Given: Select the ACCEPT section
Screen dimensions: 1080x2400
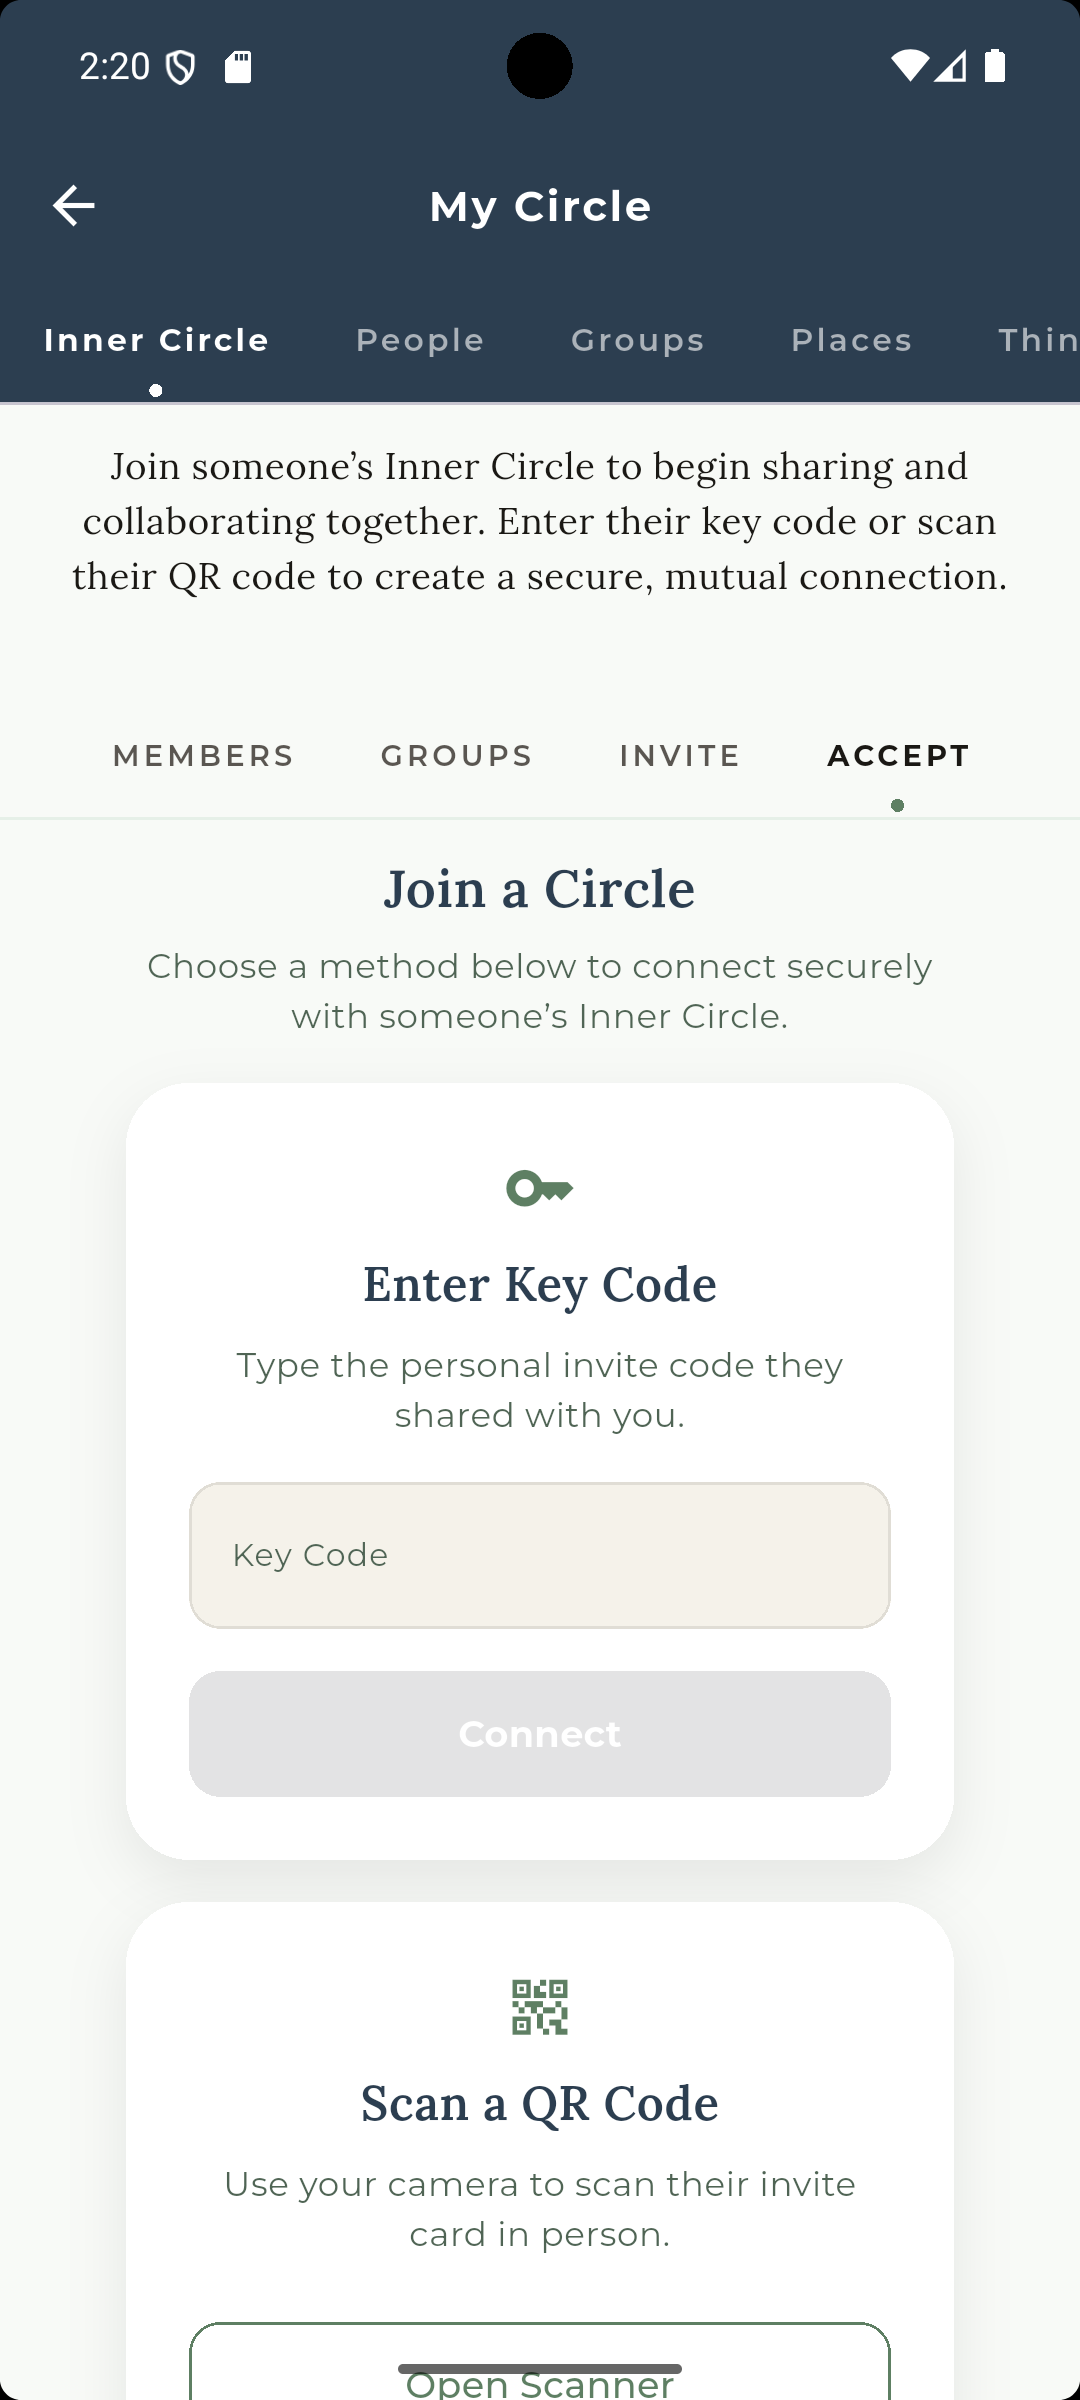Looking at the screenshot, I should coord(897,755).
